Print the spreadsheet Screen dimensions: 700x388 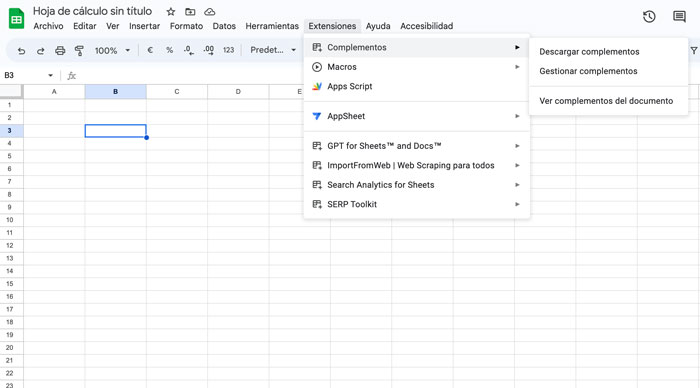60,50
